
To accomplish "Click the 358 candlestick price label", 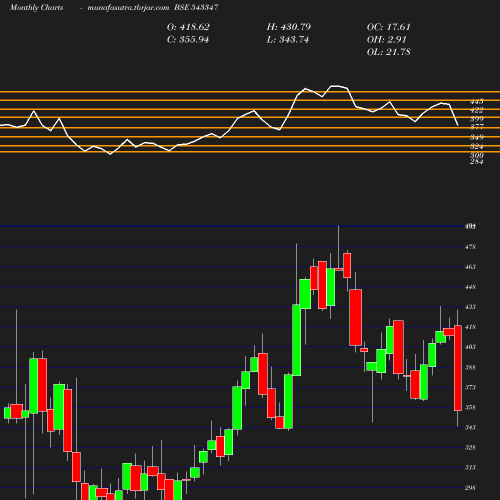I will (x=470, y=408).
